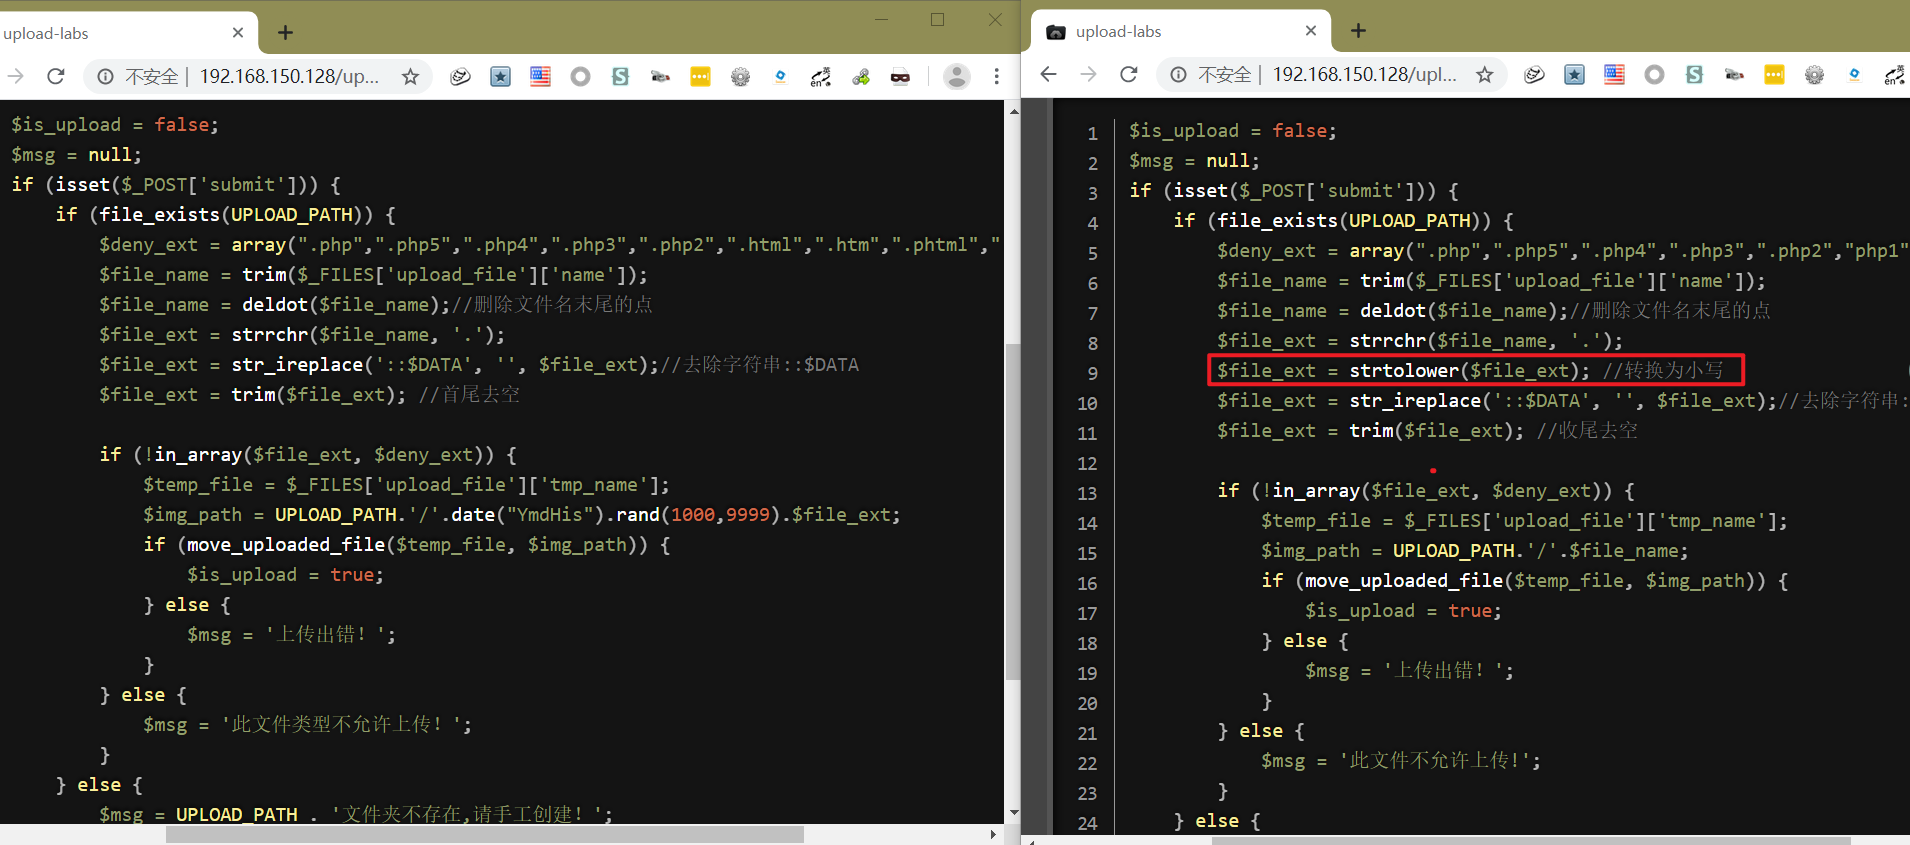Click 'move_uploaded_file' line in right window
The width and height of the screenshot is (1910, 845).
1524,580
